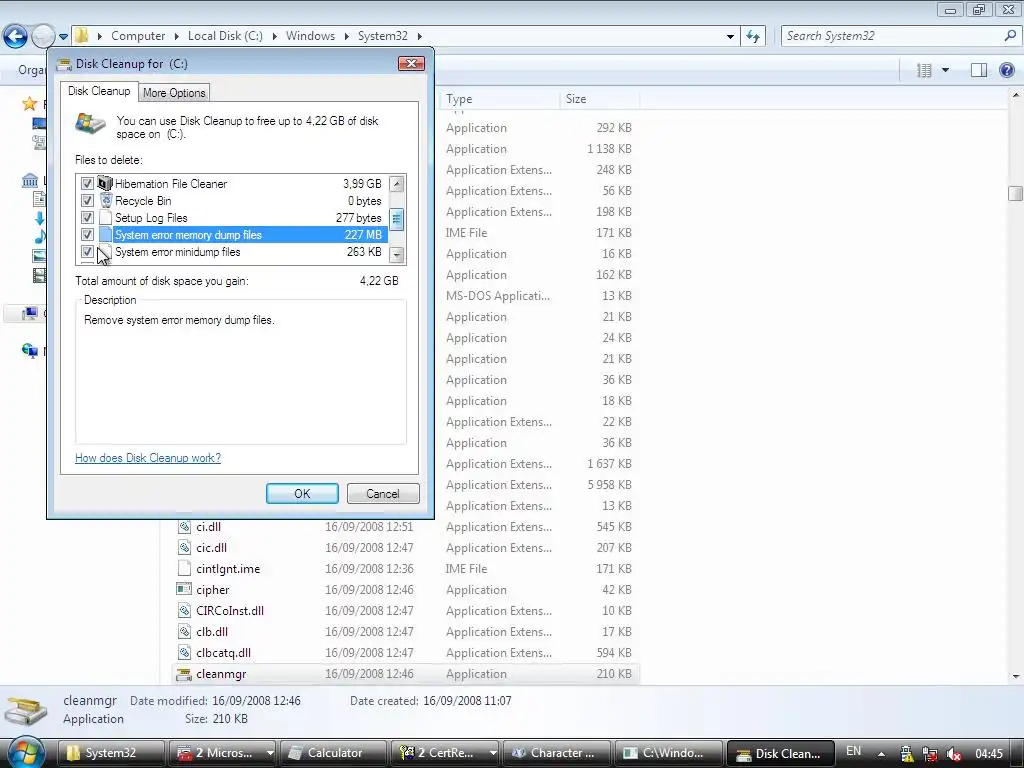Expand the arrow after System32 breadcrumb
This screenshot has width=1024, height=768.
click(419, 36)
